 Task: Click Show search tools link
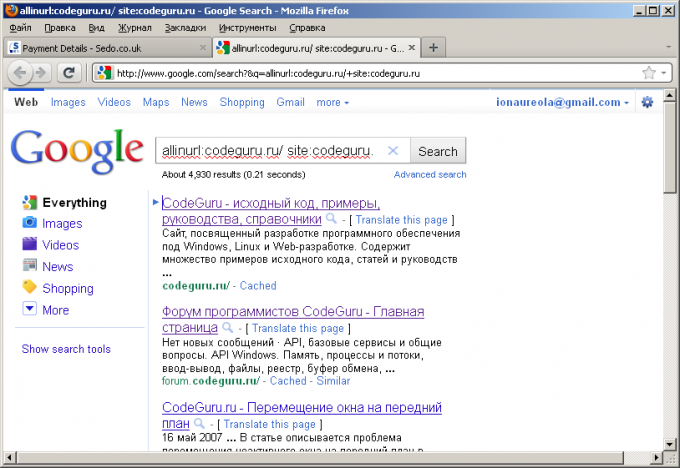point(66,349)
